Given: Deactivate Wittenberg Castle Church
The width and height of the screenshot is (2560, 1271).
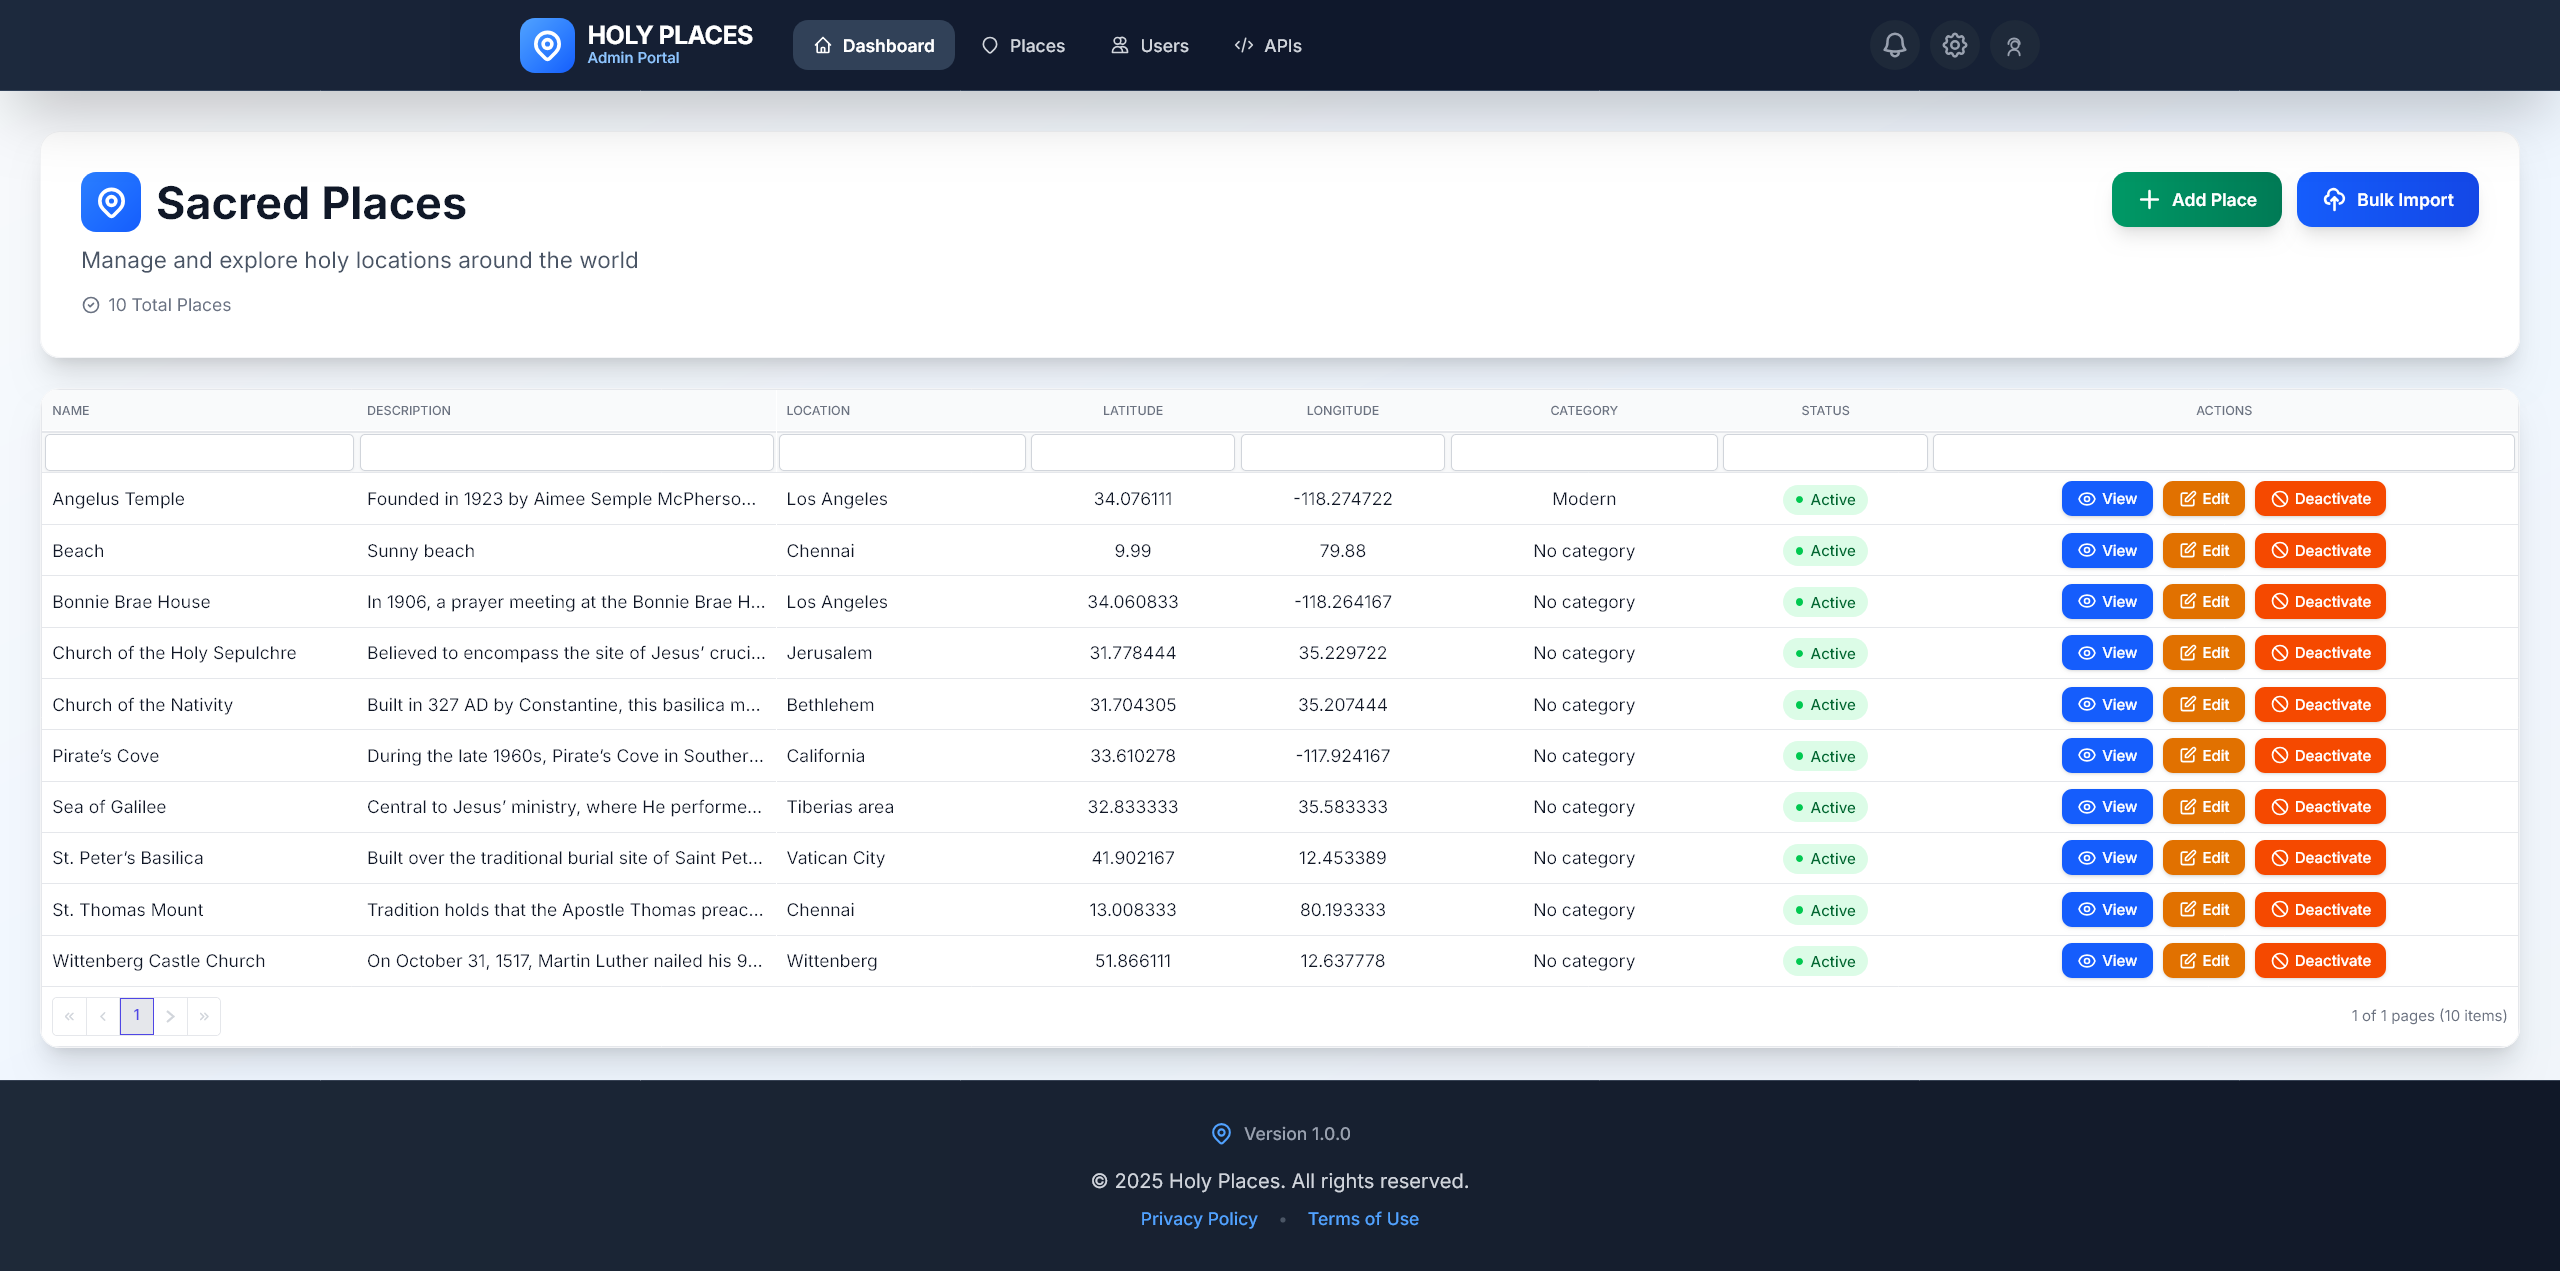Looking at the screenshot, I should [x=2320, y=961].
